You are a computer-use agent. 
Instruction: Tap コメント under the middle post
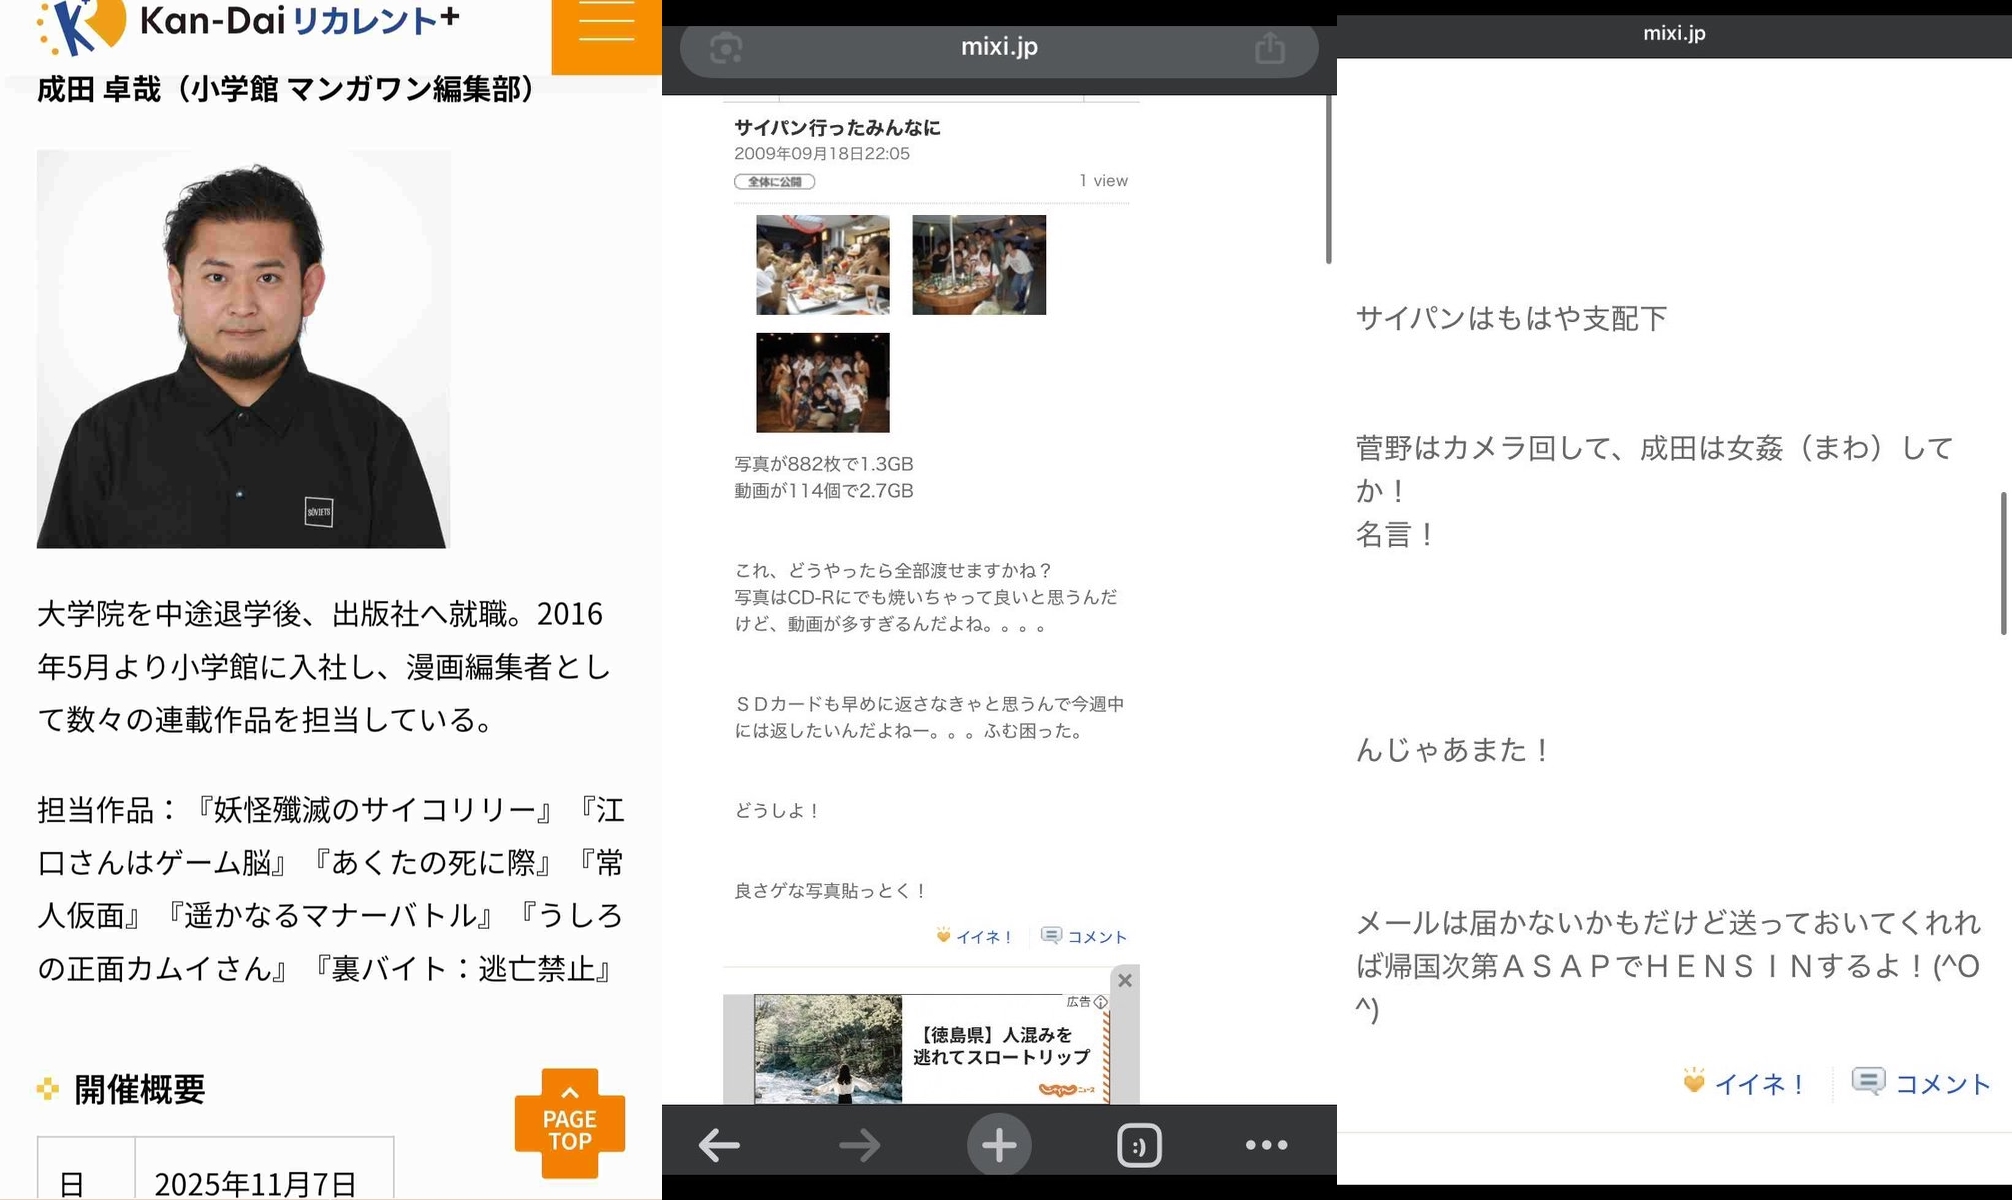point(1085,937)
